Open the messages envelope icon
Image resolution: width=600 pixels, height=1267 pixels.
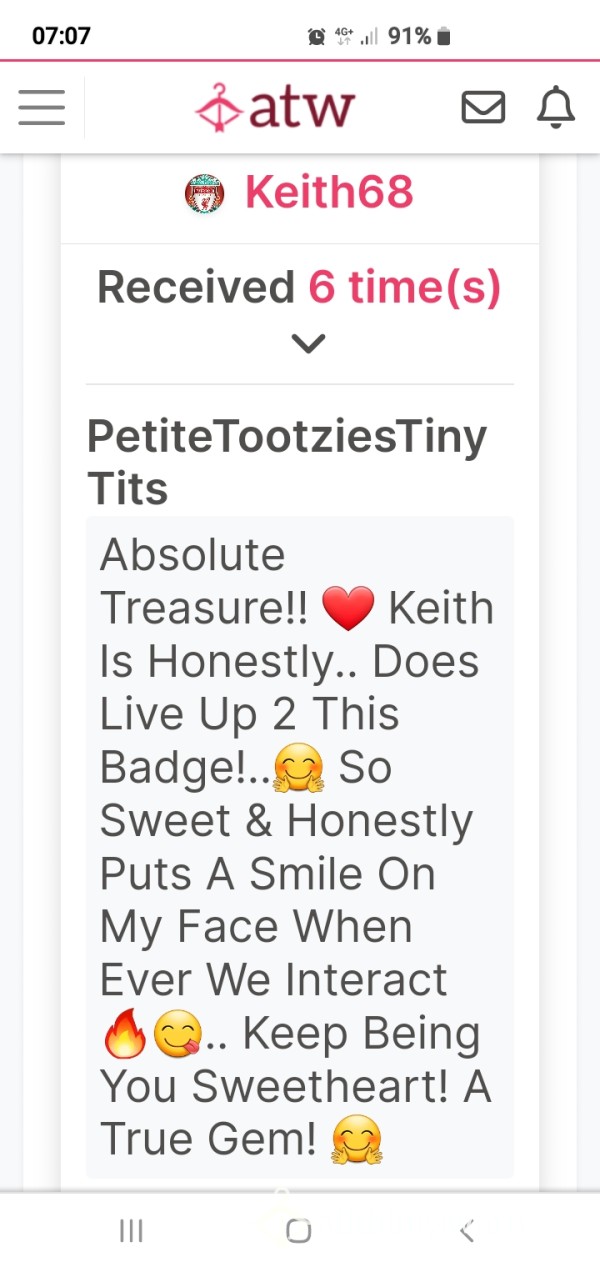[x=483, y=107]
